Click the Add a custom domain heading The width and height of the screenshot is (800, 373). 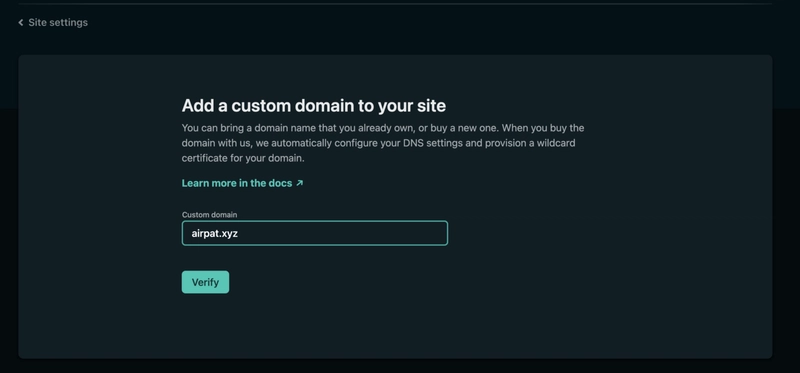(314, 106)
